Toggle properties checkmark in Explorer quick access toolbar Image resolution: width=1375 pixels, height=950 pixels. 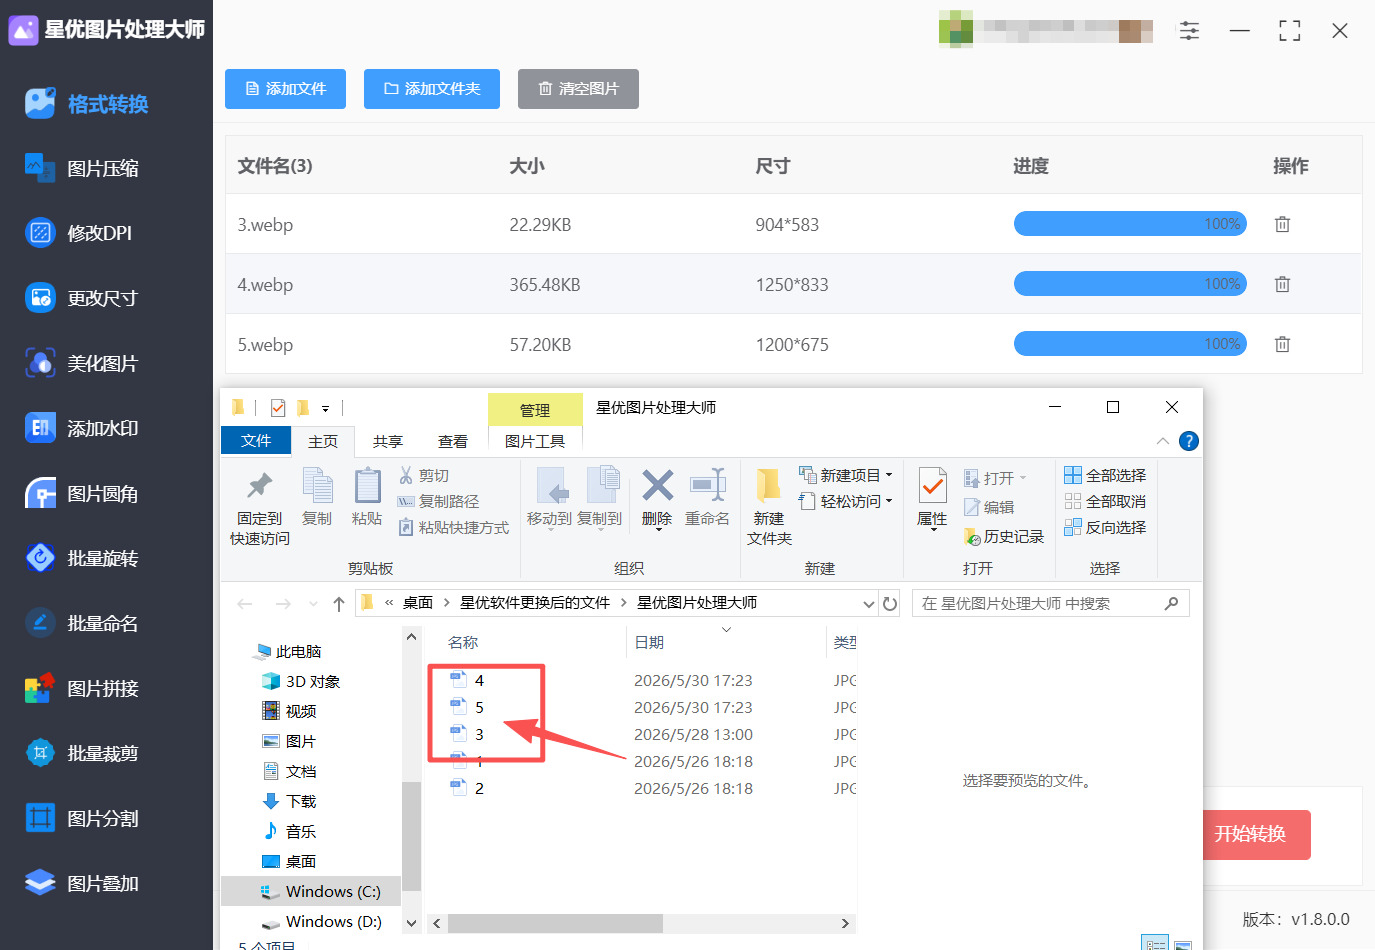tap(278, 408)
